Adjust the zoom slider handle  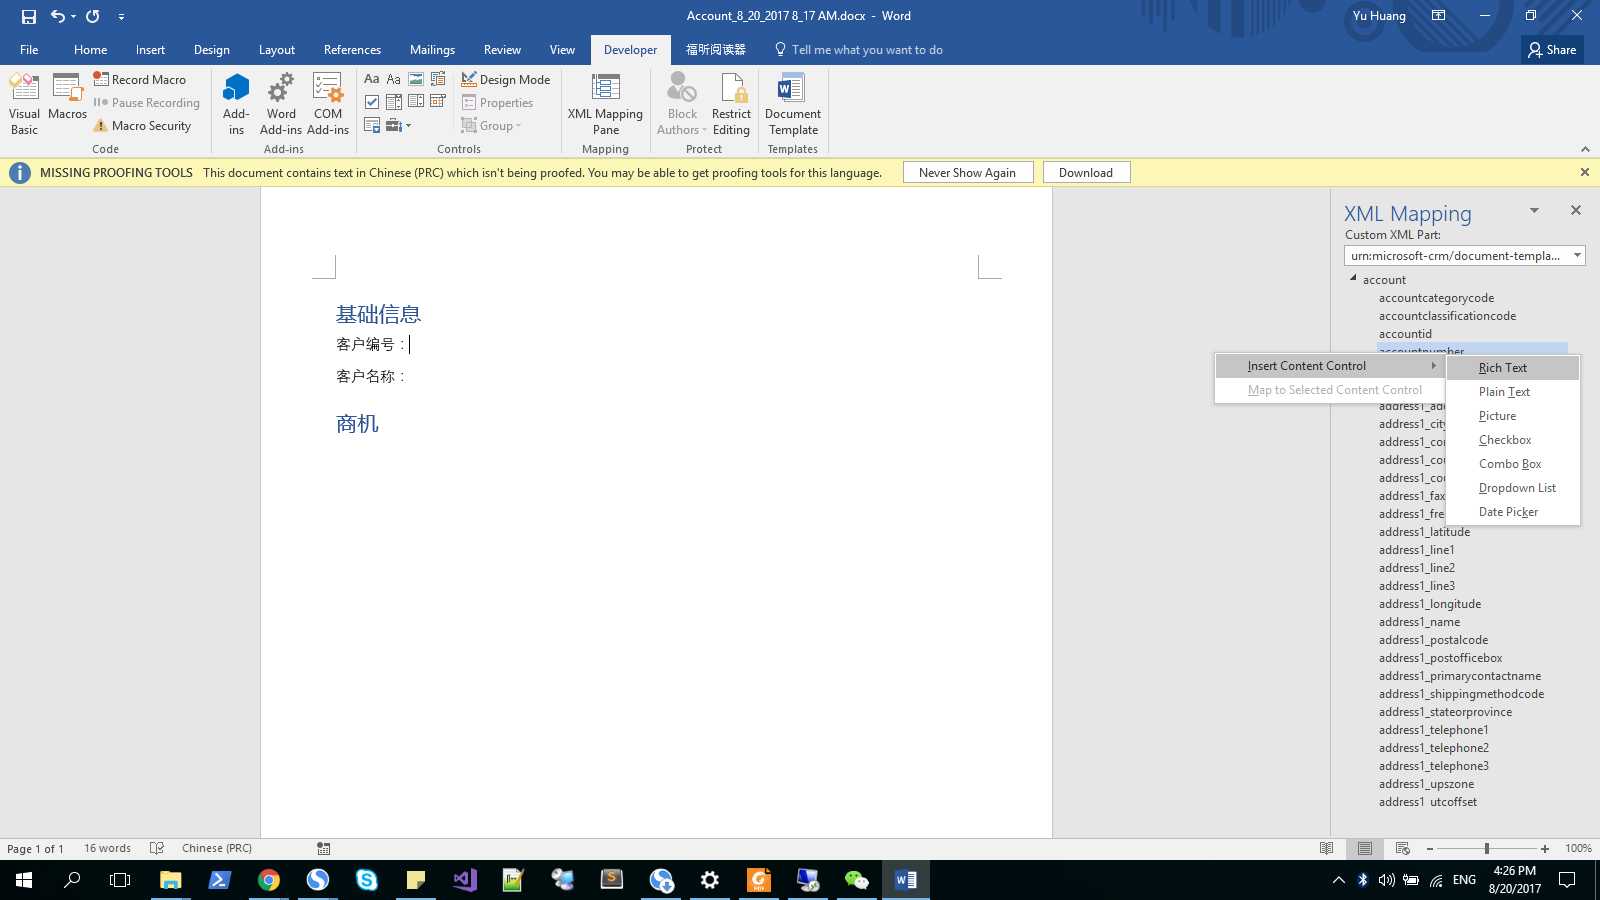[1487, 848]
